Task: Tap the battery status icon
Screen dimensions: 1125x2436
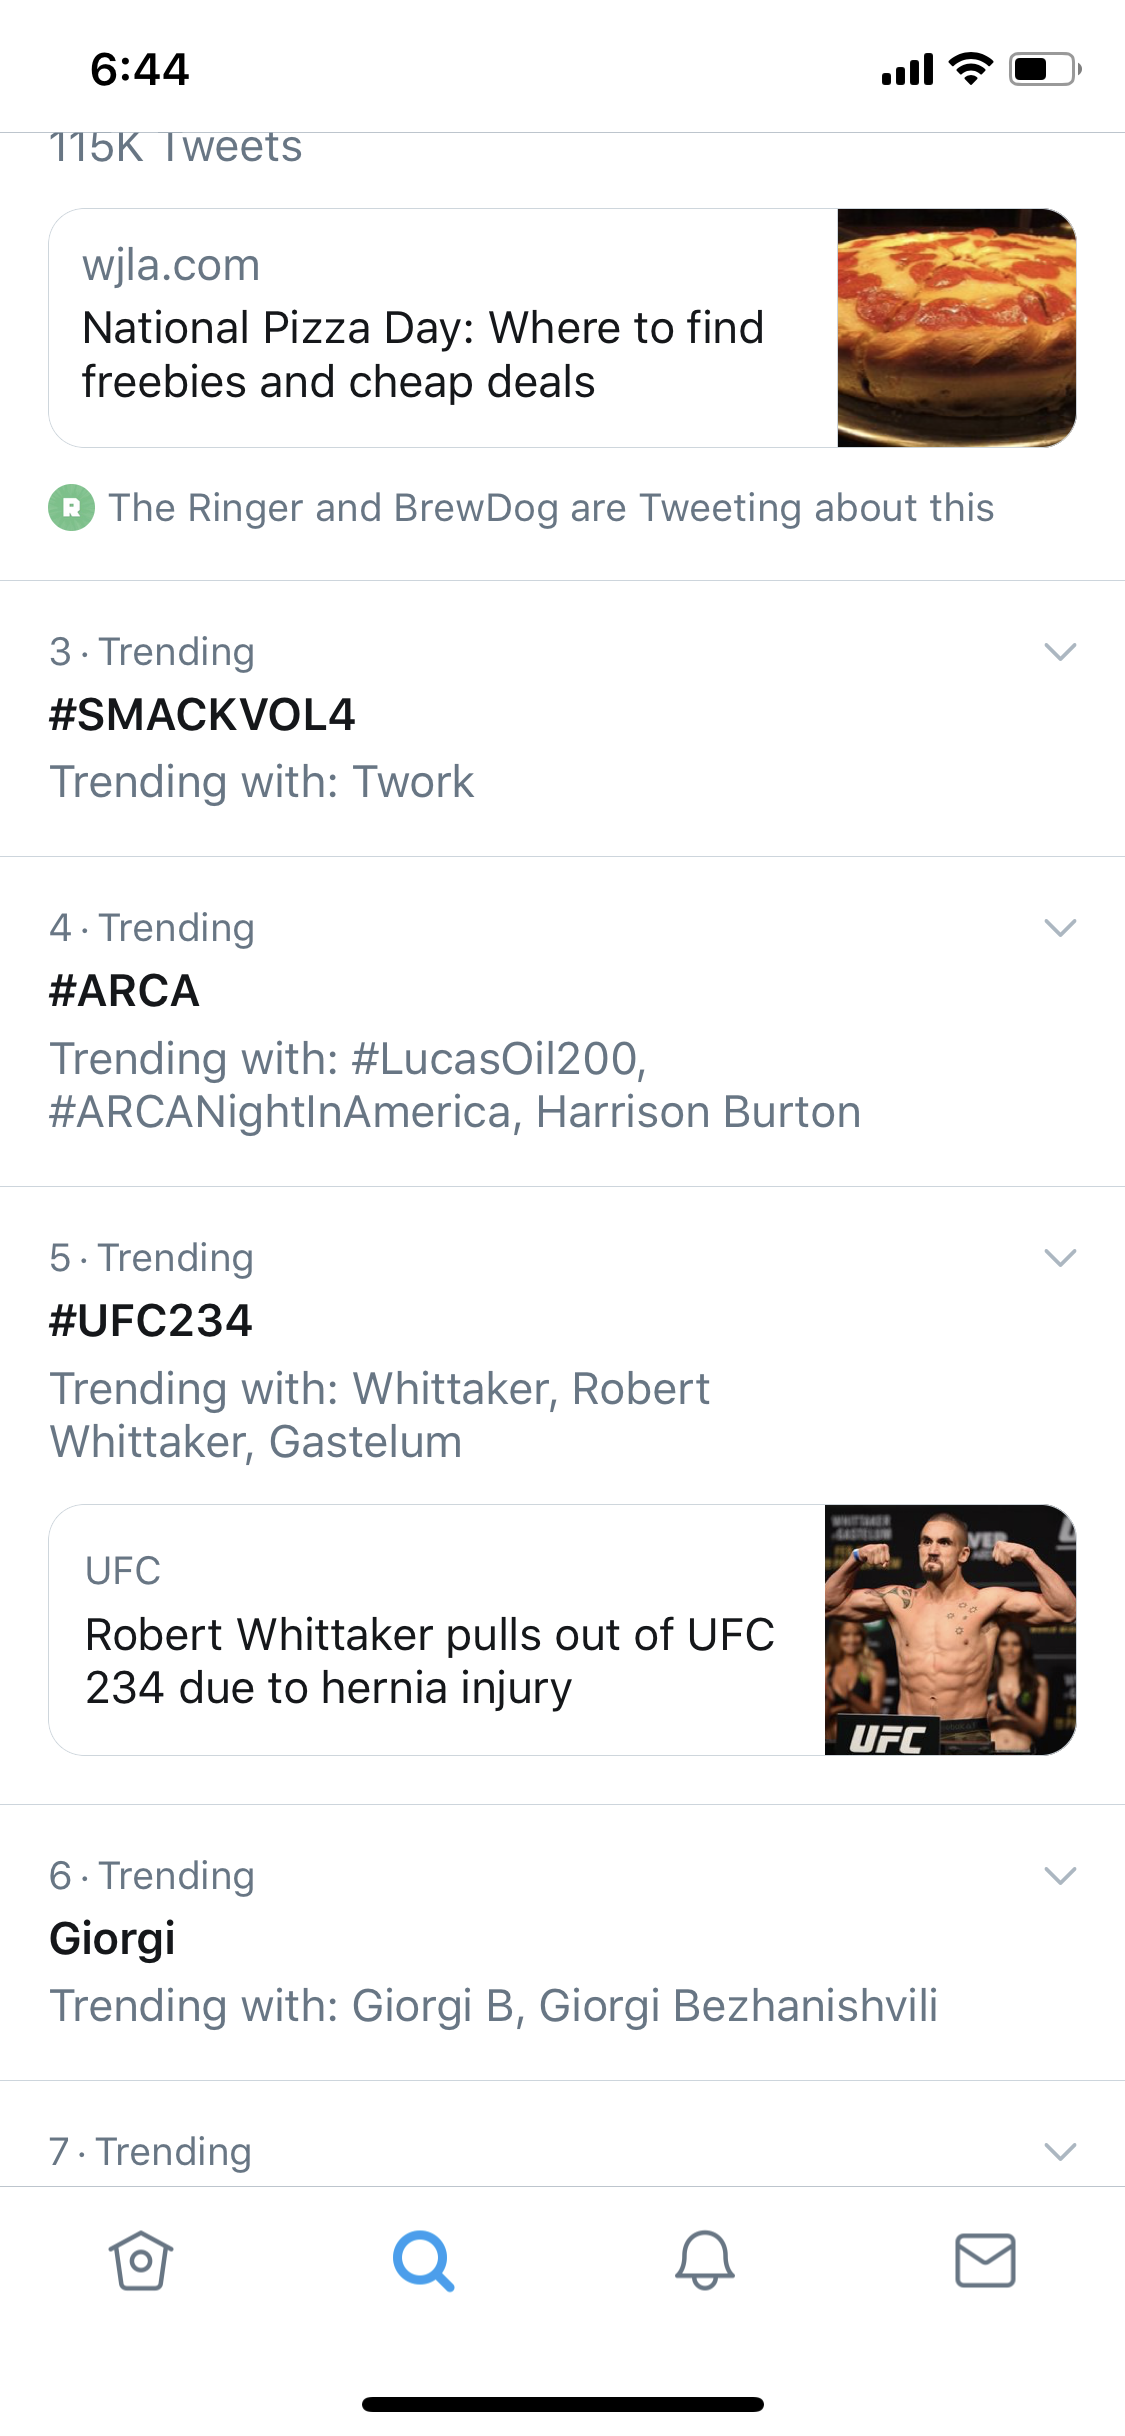Action: click(1044, 69)
